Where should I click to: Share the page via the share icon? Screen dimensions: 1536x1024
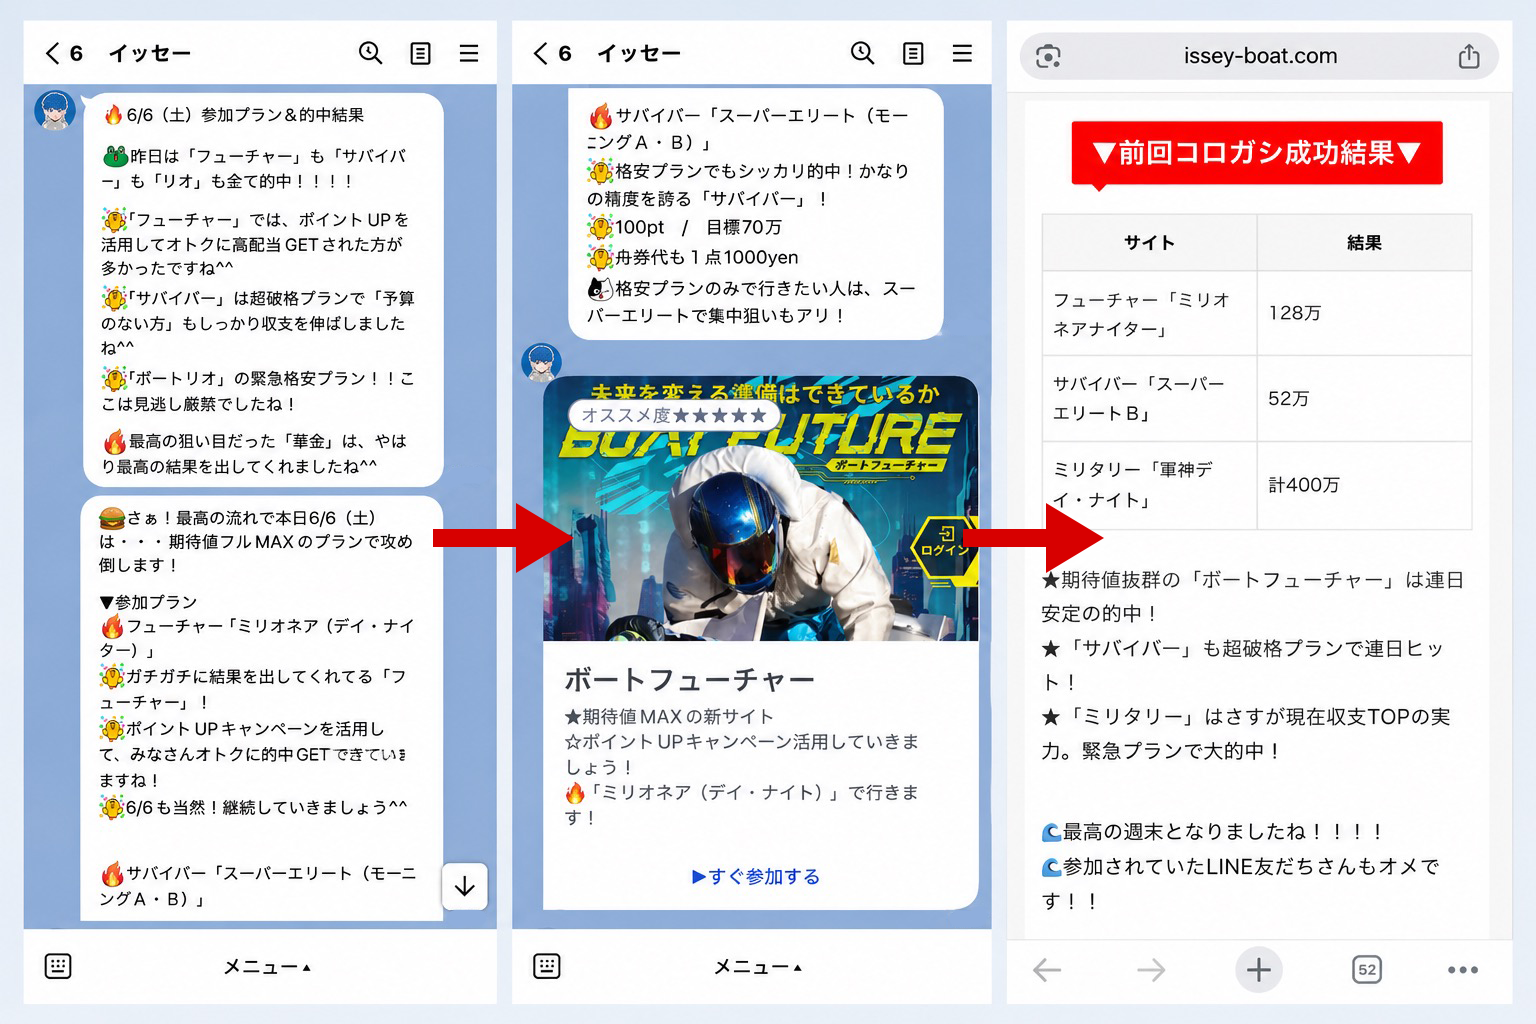(x=1469, y=56)
